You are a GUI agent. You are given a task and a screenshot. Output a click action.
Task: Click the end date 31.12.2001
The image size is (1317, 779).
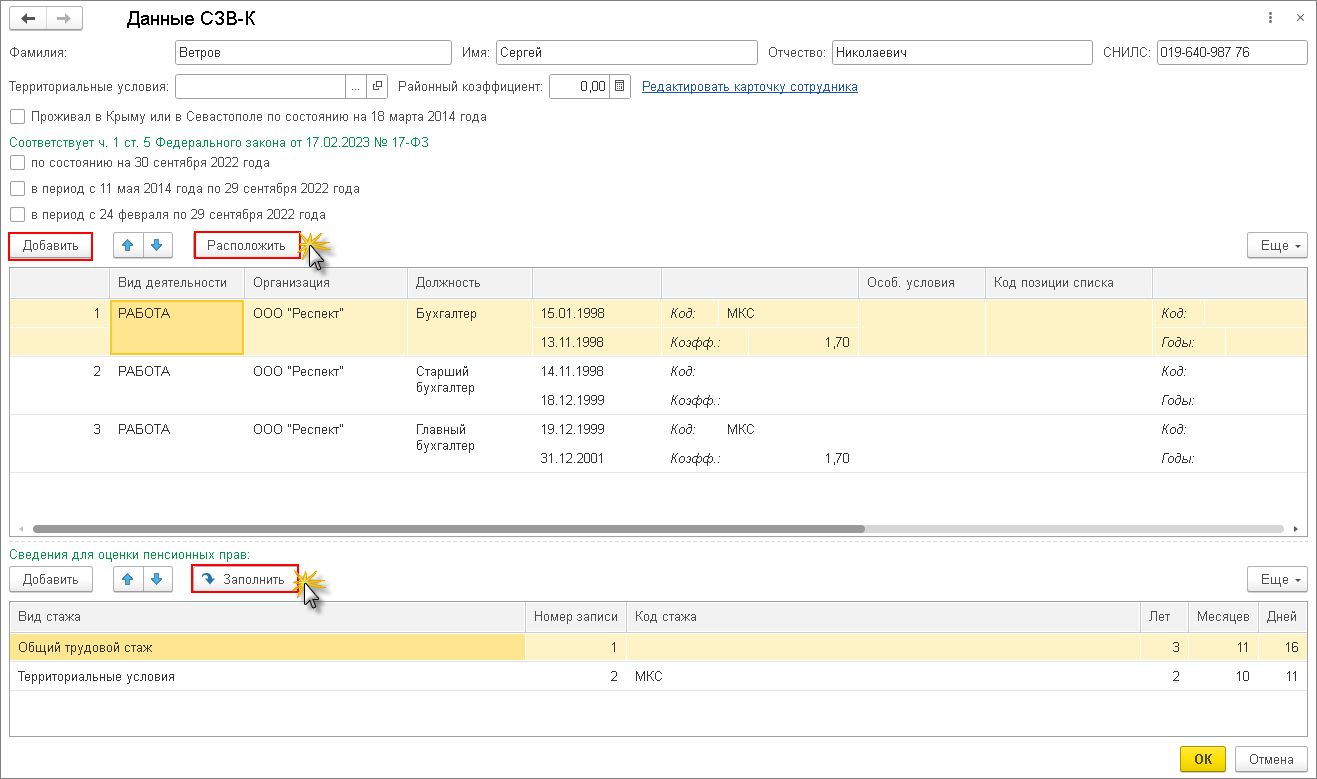click(x=572, y=458)
